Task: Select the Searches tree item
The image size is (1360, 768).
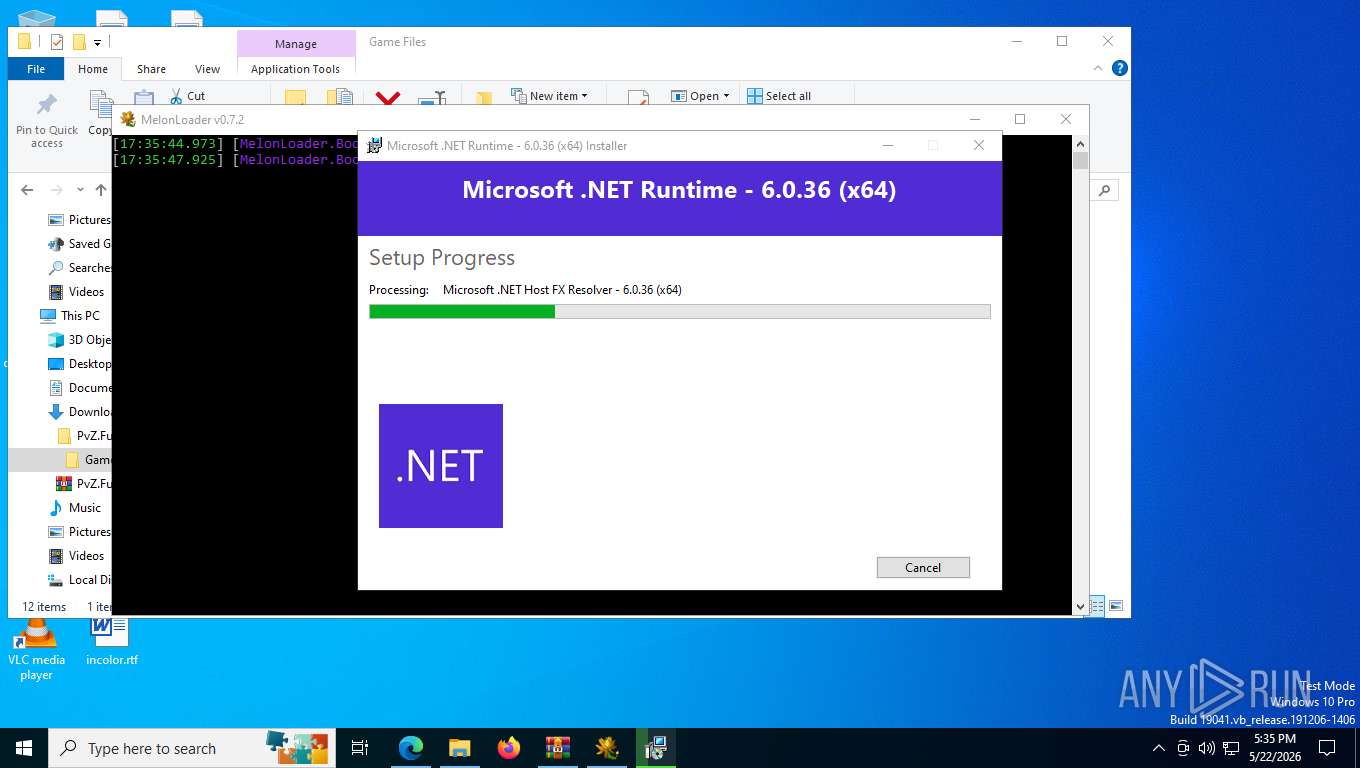Action: (x=79, y=267)
